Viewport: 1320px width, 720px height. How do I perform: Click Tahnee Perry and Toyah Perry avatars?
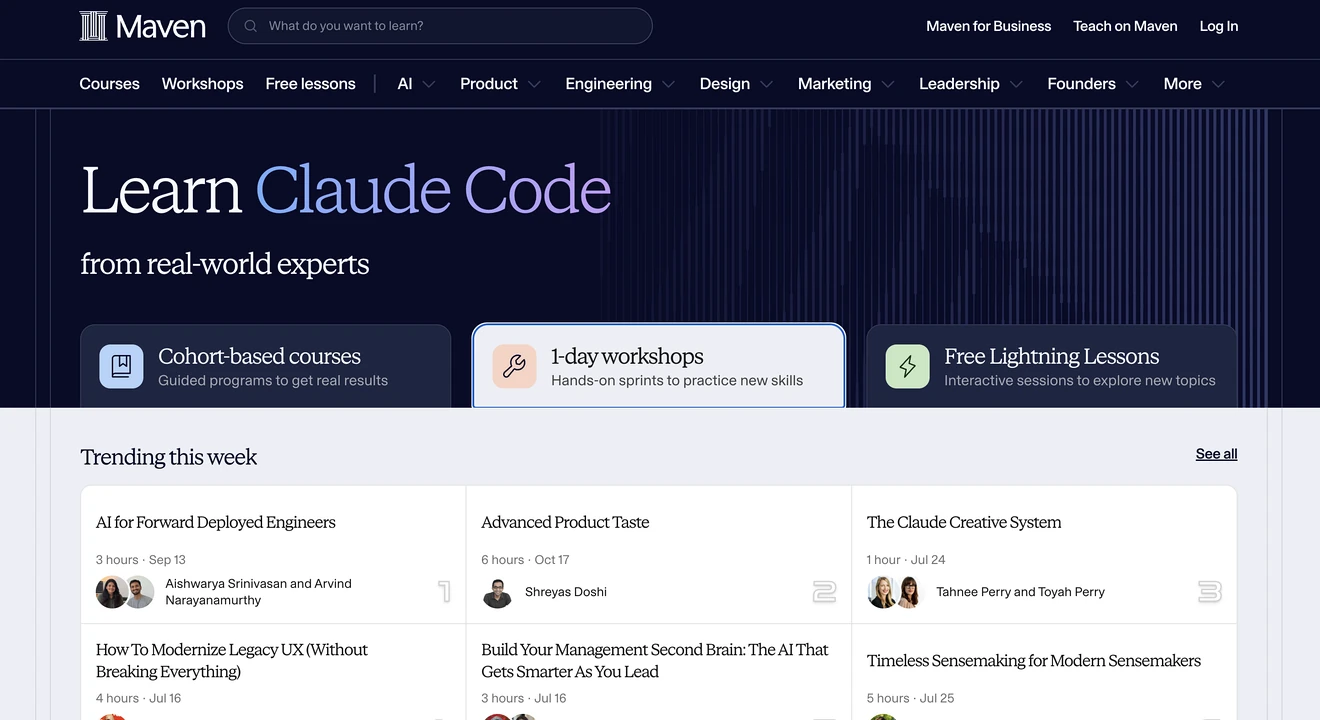pyautogui.click(x=895, y=592)
